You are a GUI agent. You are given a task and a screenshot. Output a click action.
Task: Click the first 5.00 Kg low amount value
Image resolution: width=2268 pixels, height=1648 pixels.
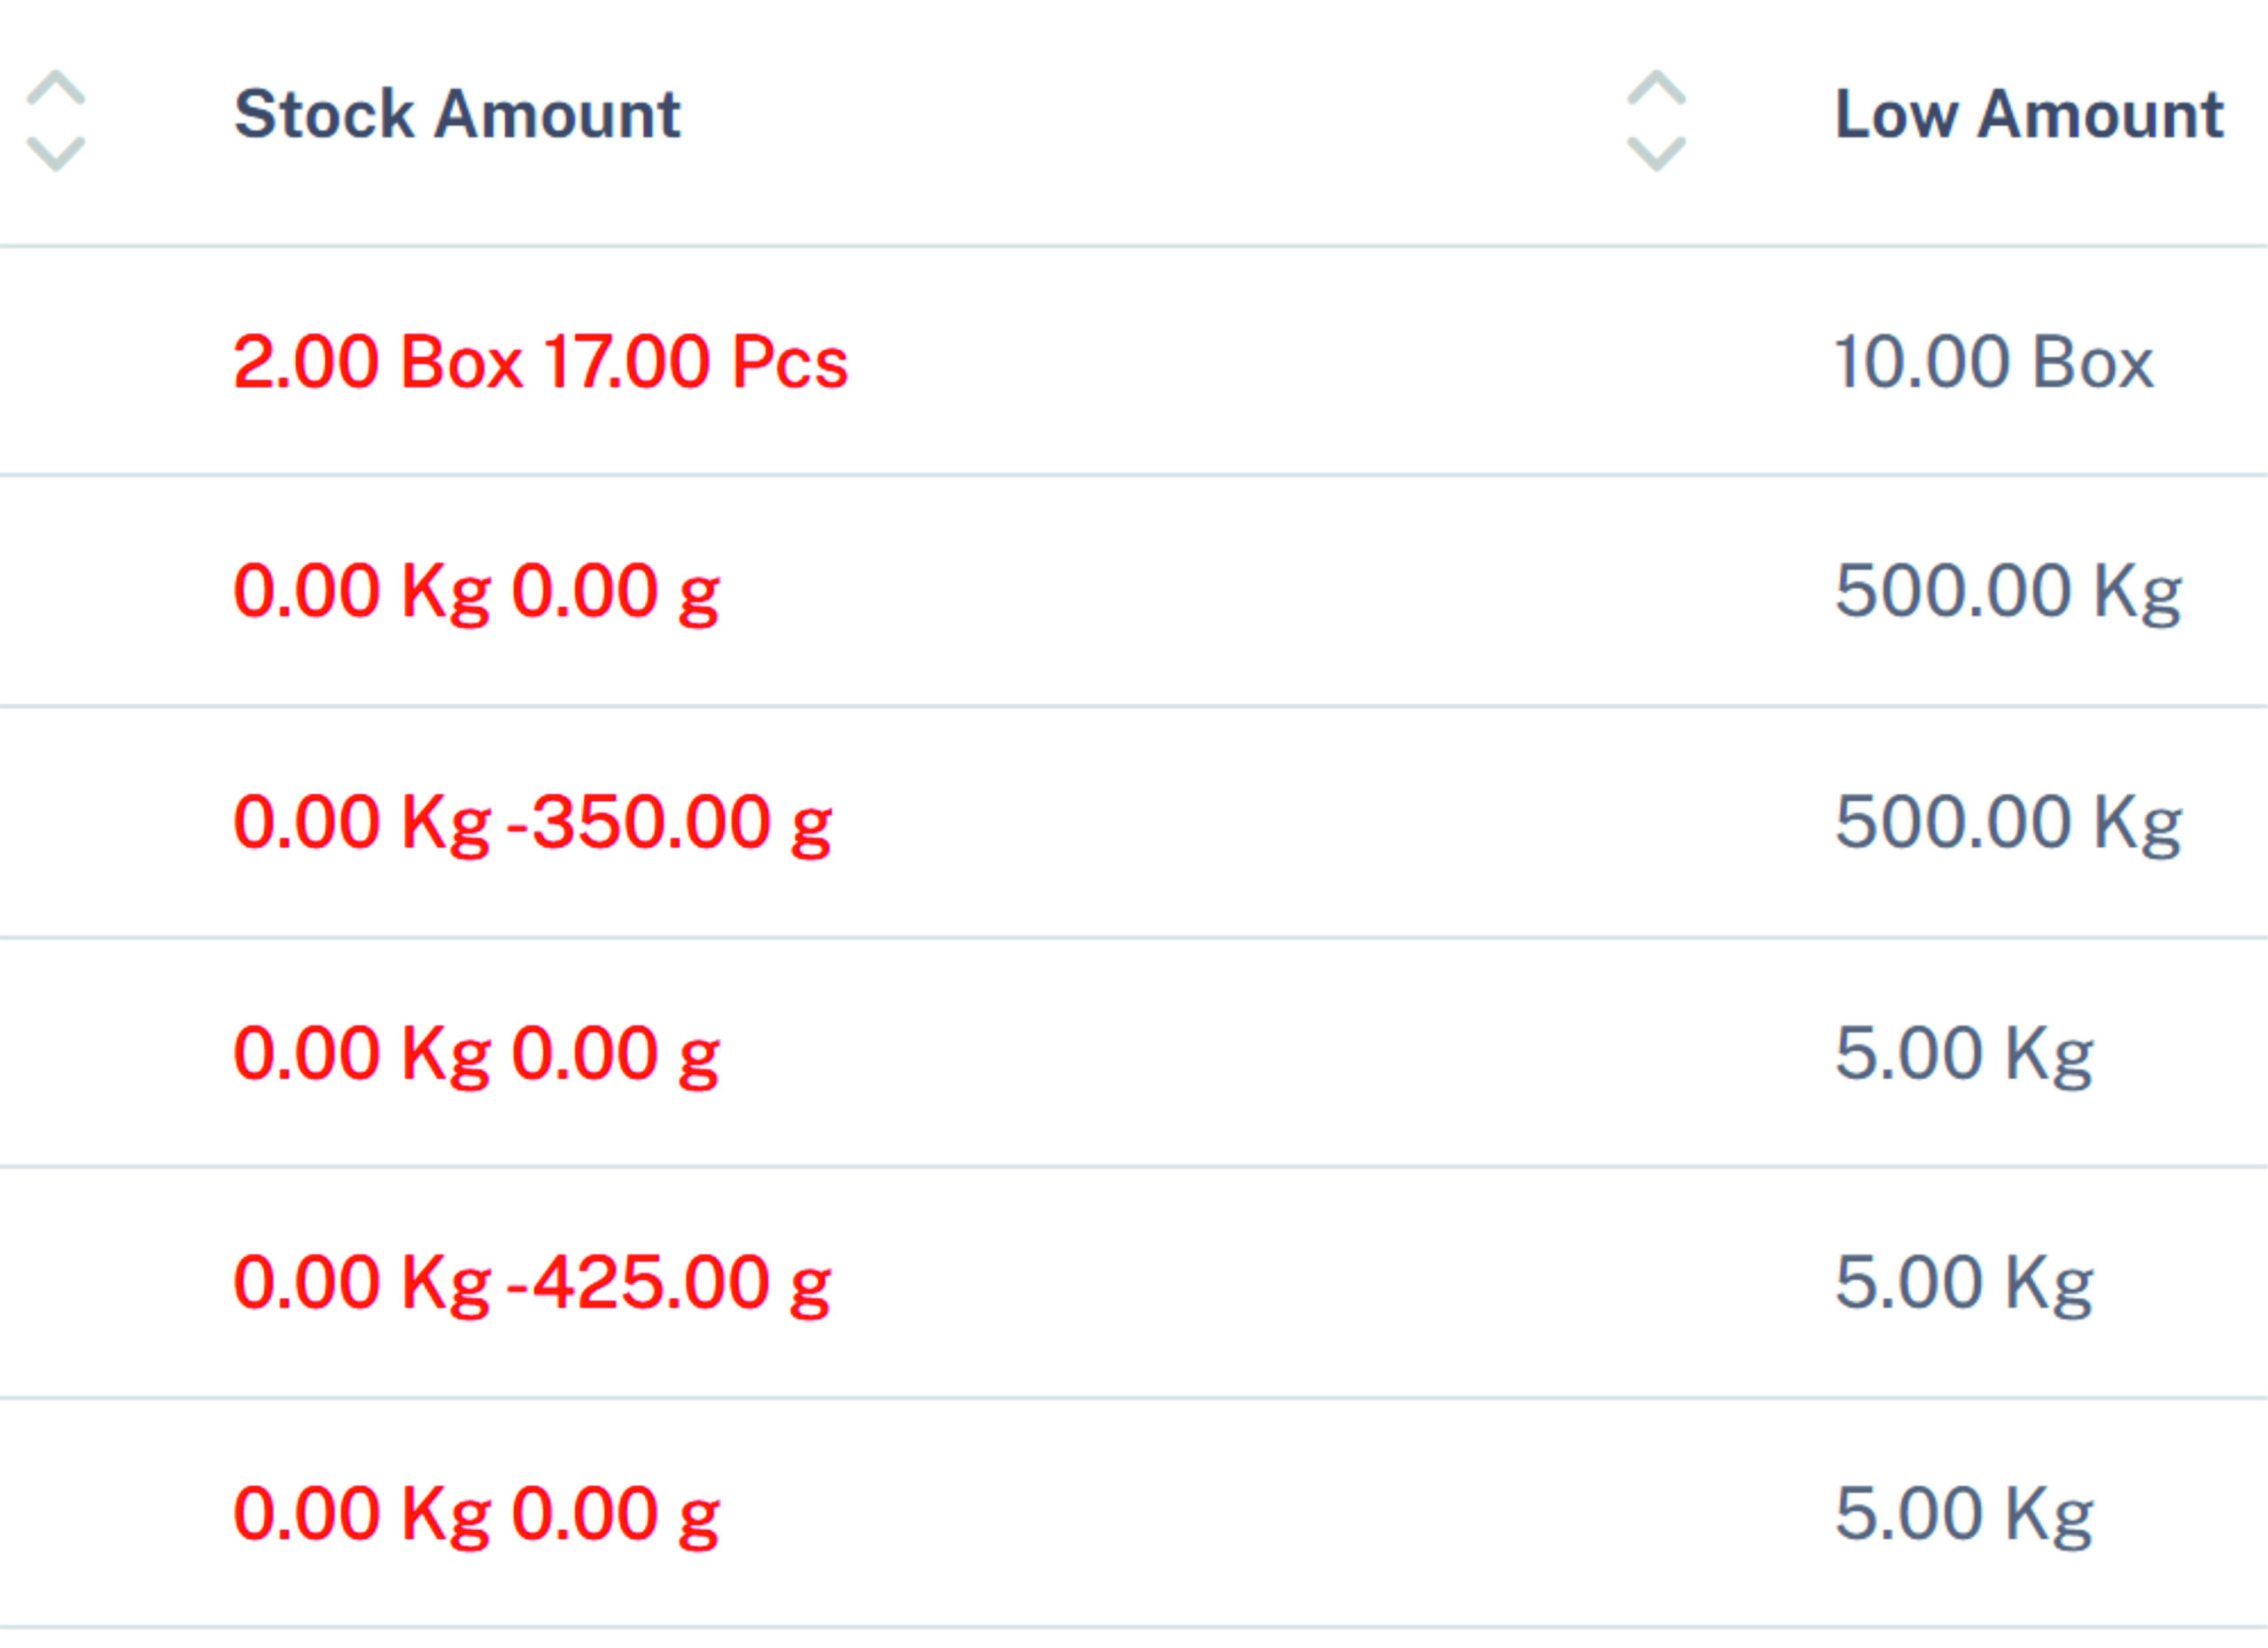(1964, 1055)
